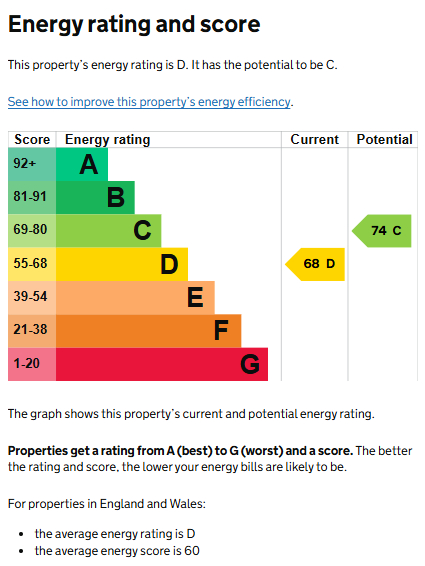Select the dark orange F rating bar
Screen dimensions: 425x566
click(149, 331)
